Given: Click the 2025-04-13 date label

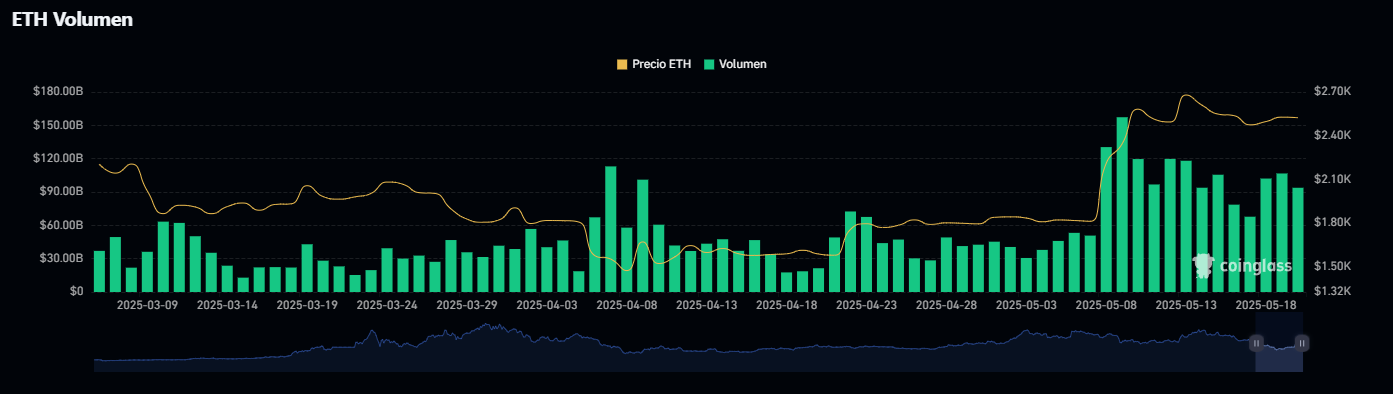Looking at the screenshot, I should tap(707, 305).
